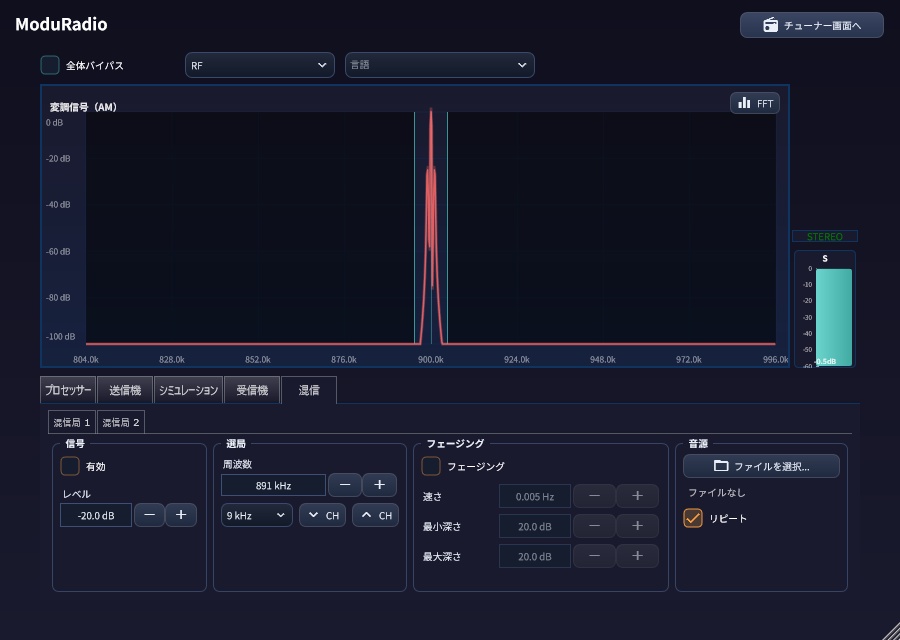The image size is (900, 640).
Task: Click the level field showing -20.0 dB
Action: tap(96, 515)
